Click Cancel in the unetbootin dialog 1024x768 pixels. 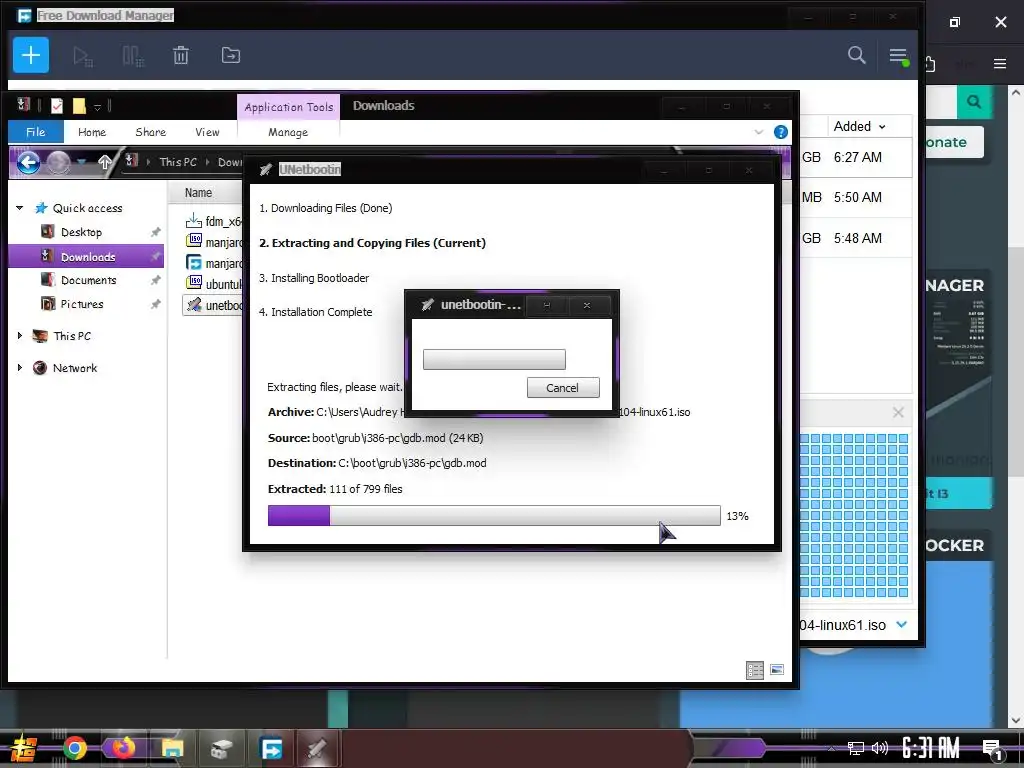point(562,387)
